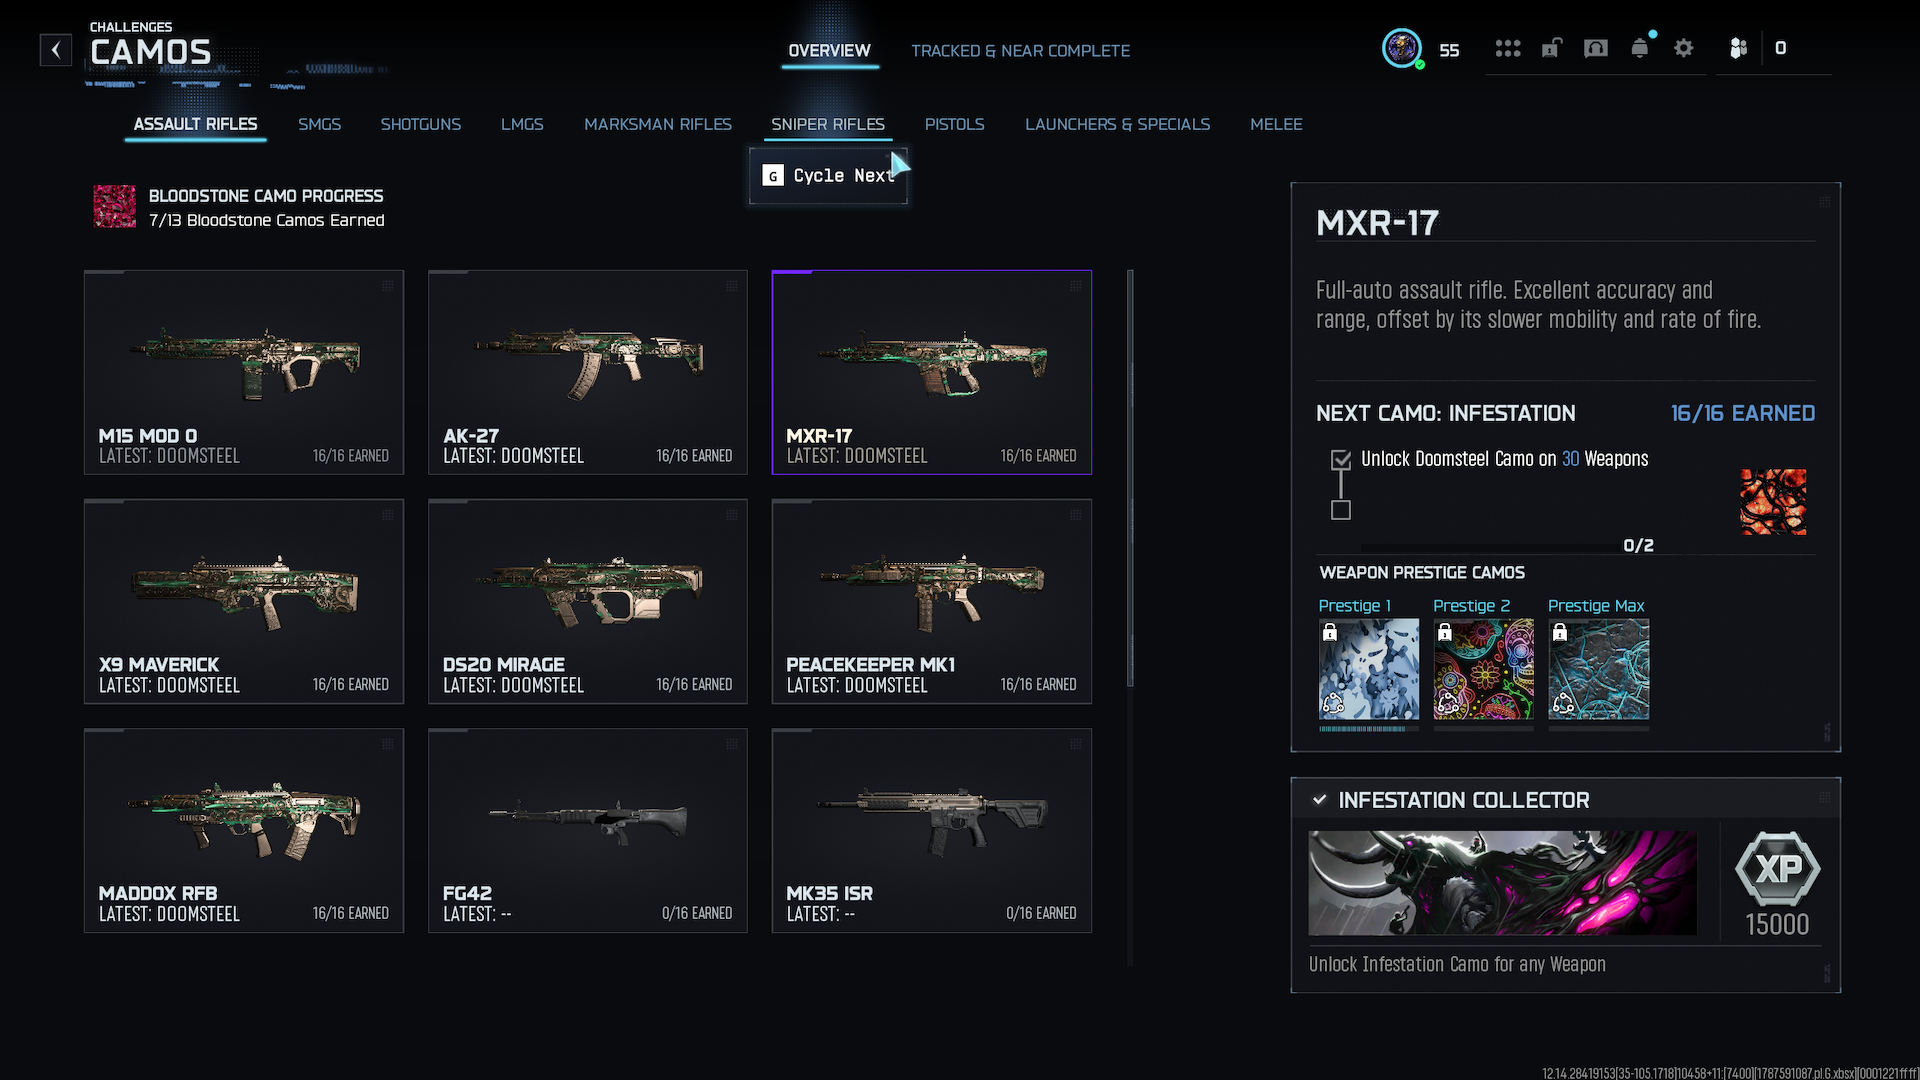Click the lock icon on Prestige 1 camo

coord(1330,632)
